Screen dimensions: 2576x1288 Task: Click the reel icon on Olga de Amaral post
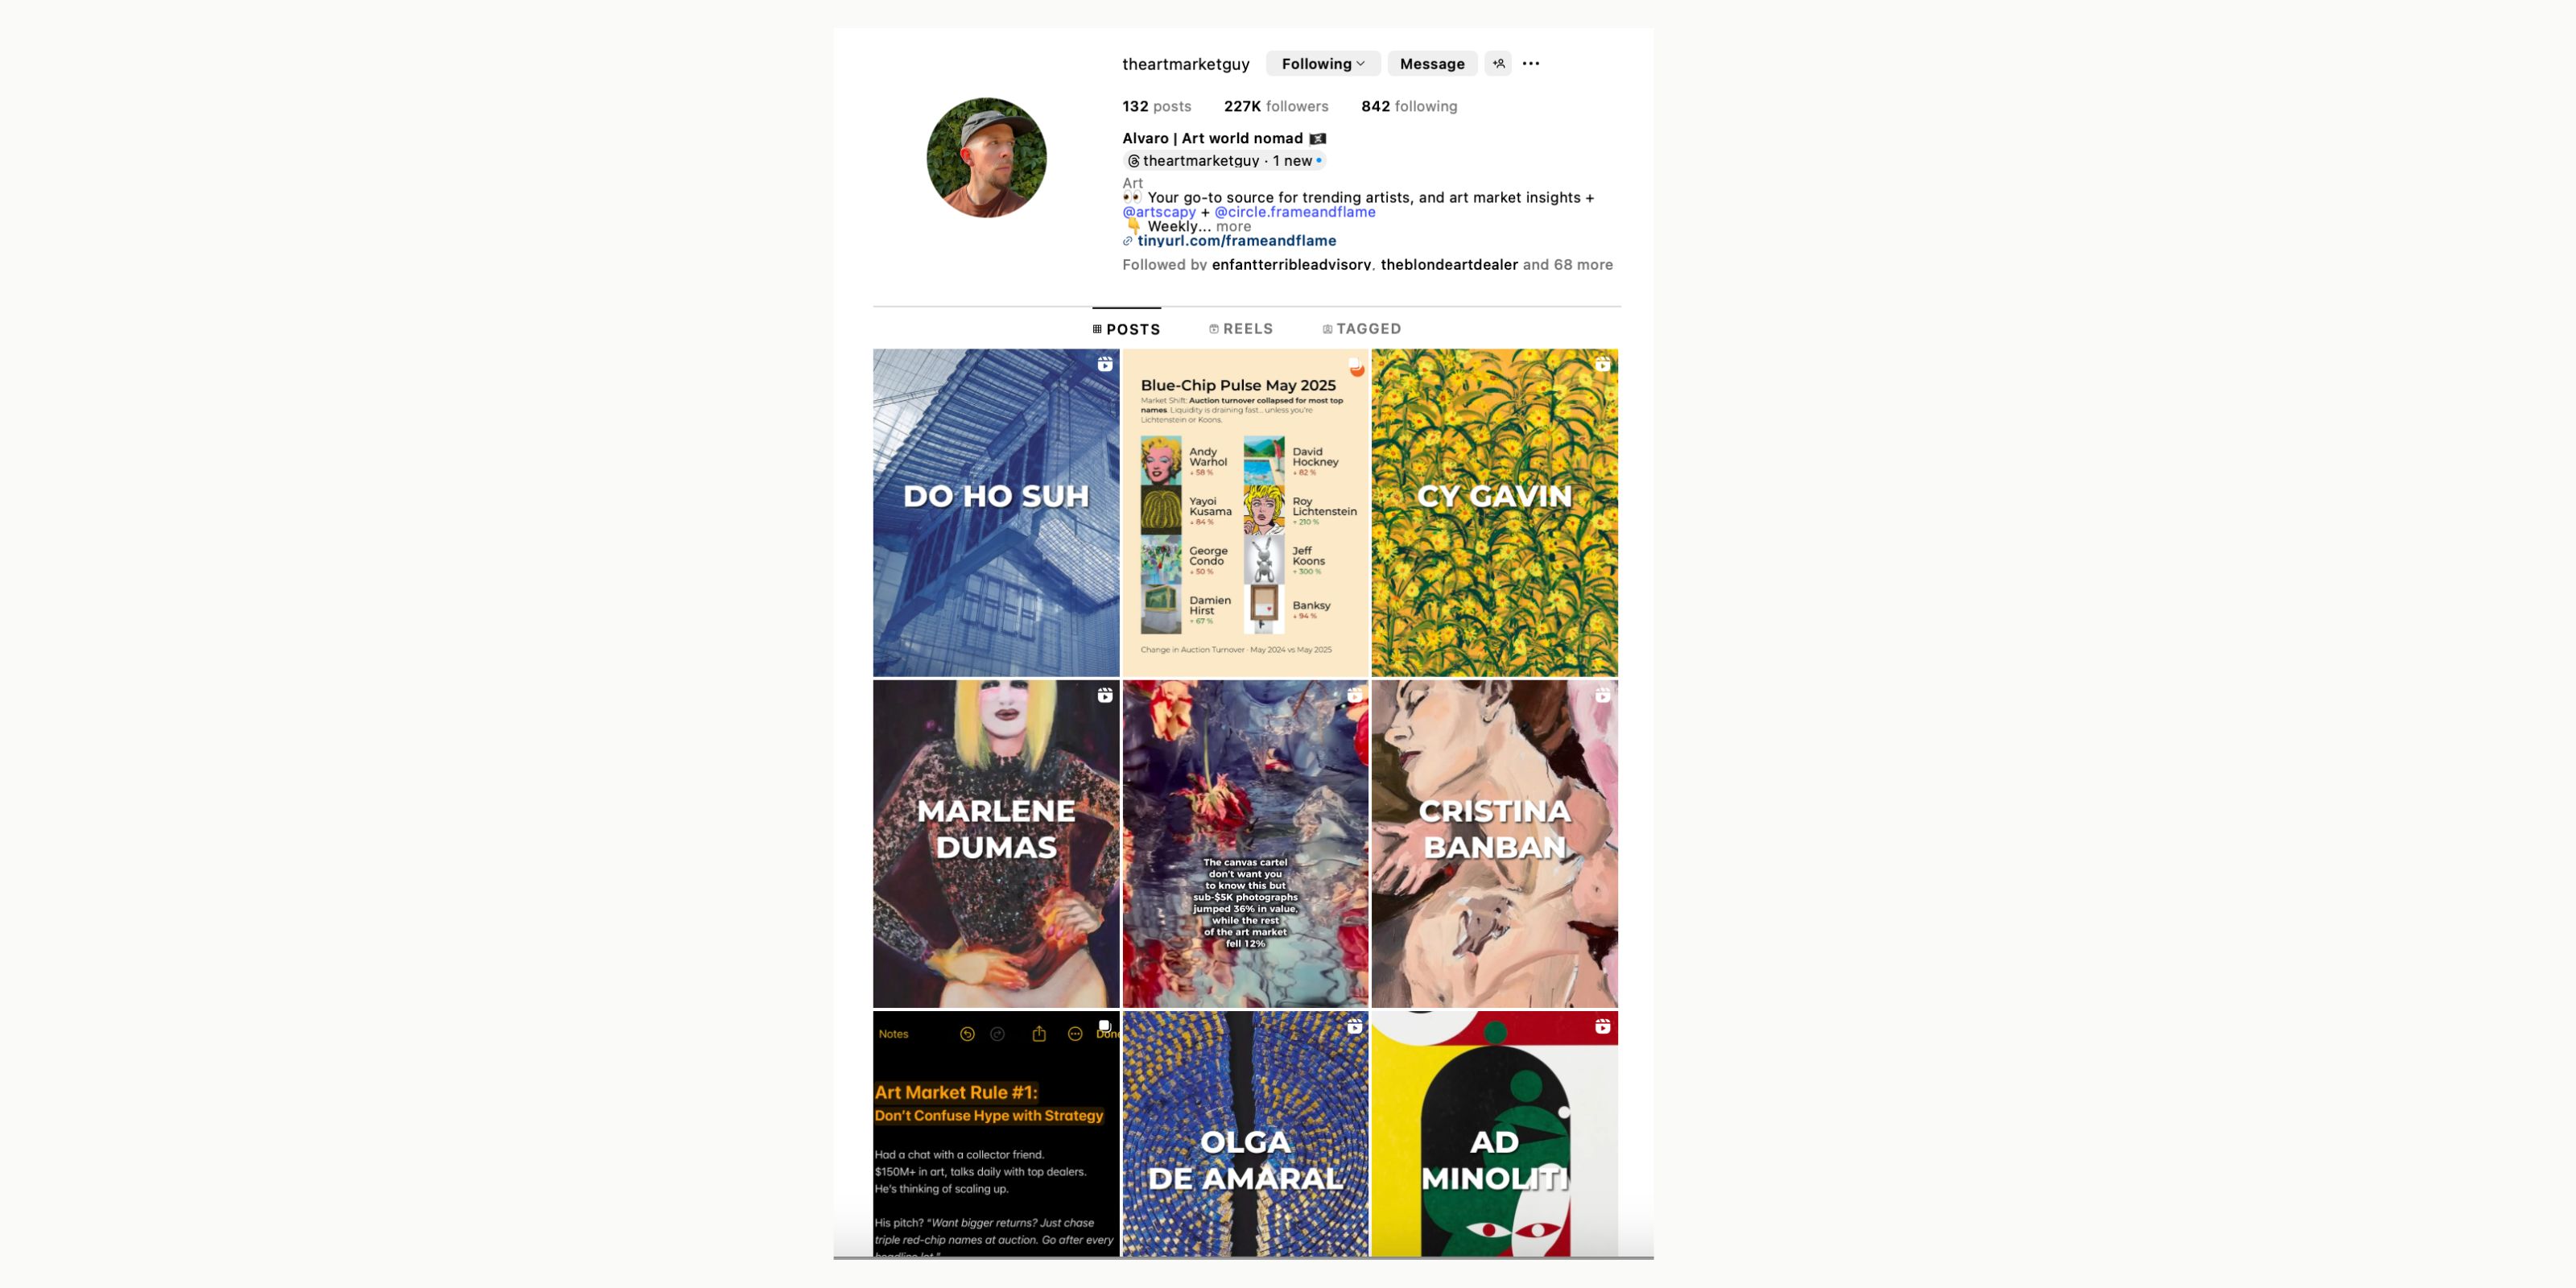click(x=1354, y=1026)
